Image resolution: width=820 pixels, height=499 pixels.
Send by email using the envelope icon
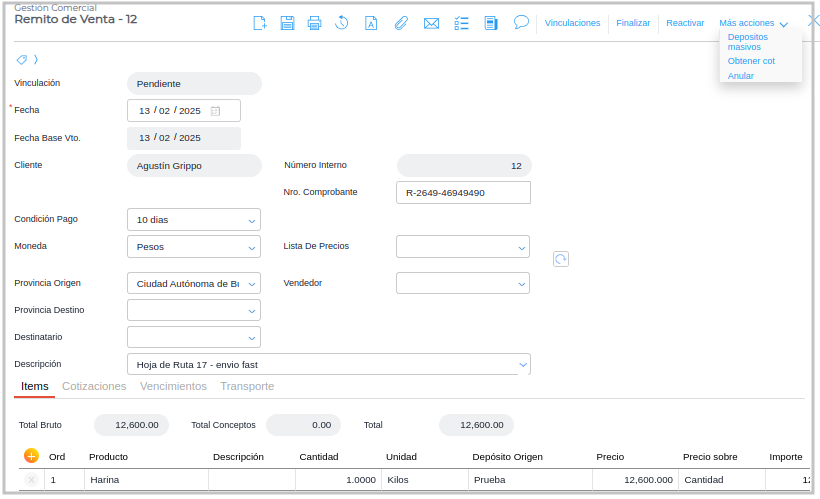(432, 23)
